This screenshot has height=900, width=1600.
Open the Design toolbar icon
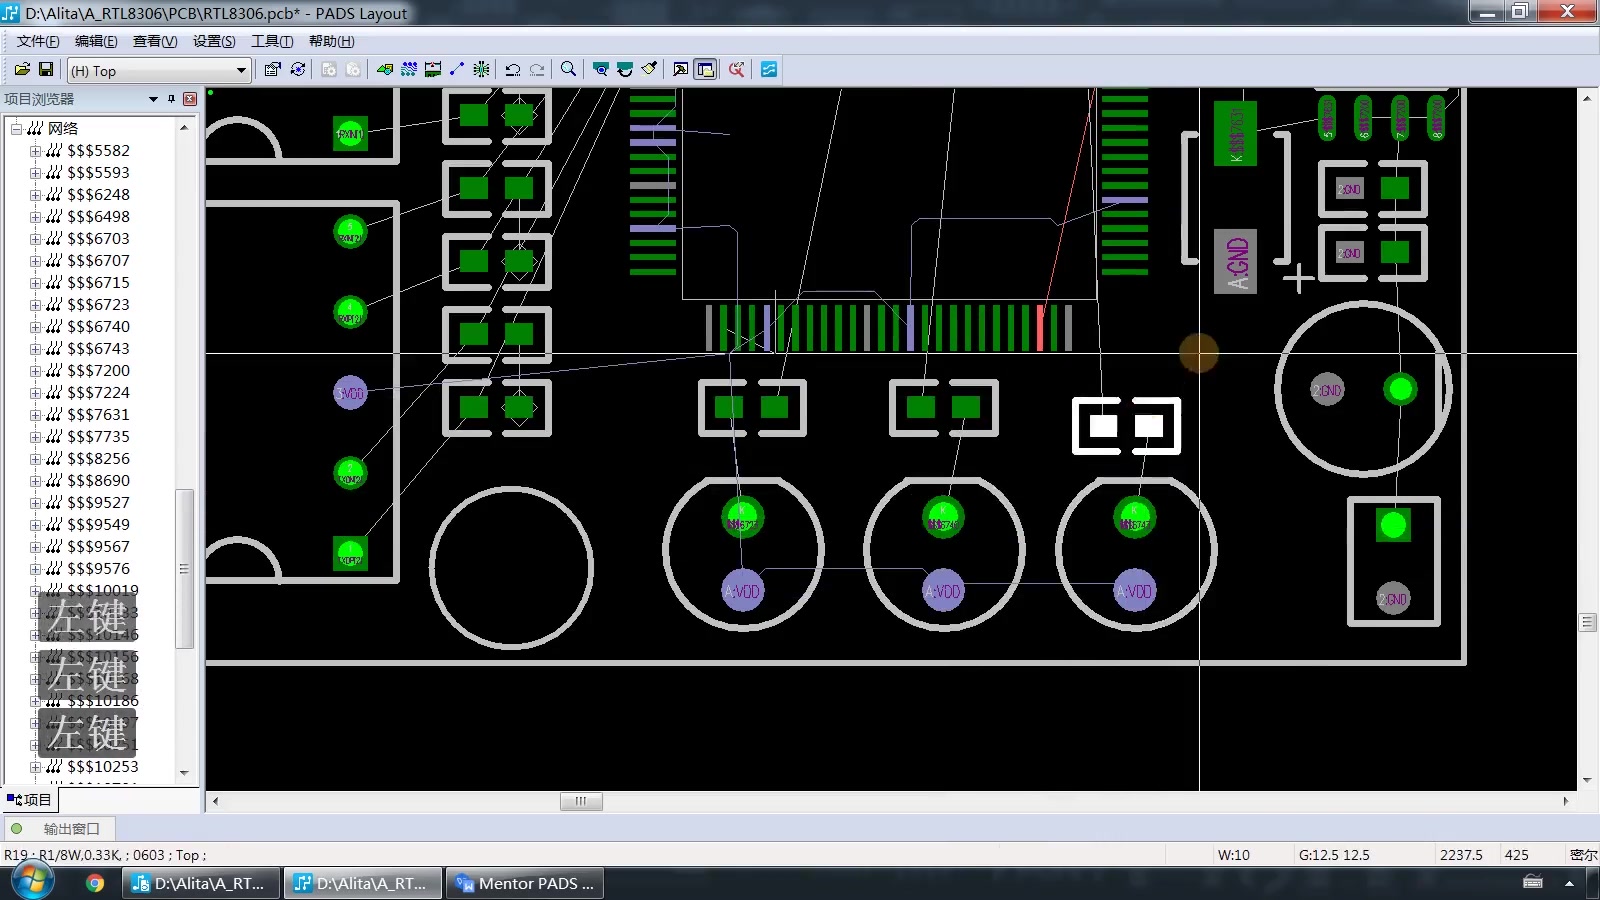[385, 69]
